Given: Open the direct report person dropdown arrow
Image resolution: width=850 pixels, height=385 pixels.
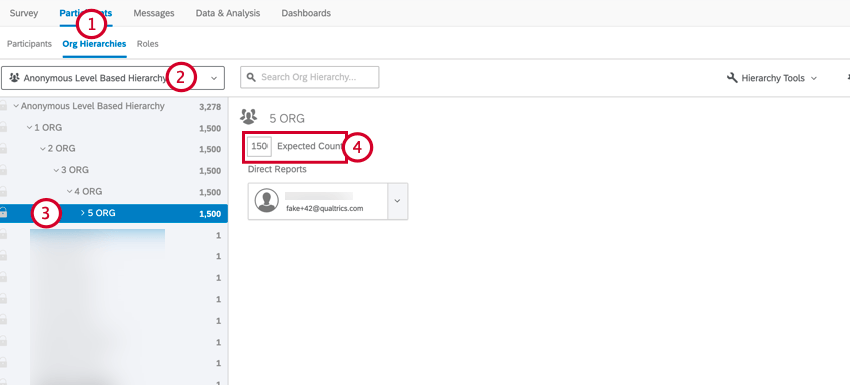Looking at the screenshot, I should click(397, 201).
